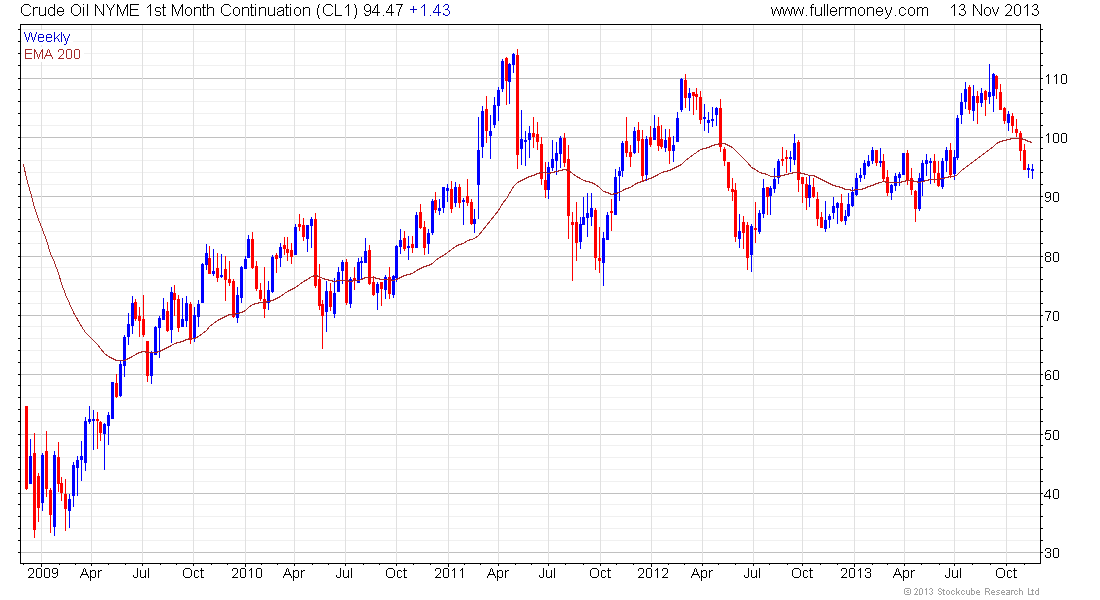1100x600 pixels.
Task: Click the 90 price axis label
Action: tap(1052, 198)
